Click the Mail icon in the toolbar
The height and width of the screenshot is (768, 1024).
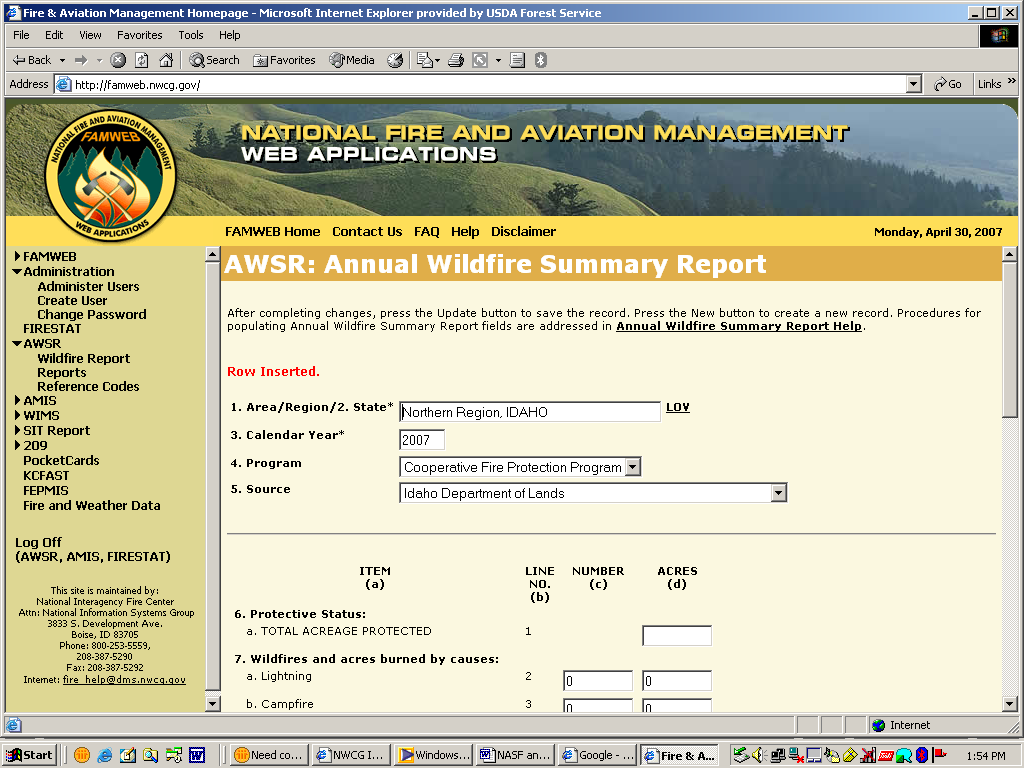coord(424,60)
